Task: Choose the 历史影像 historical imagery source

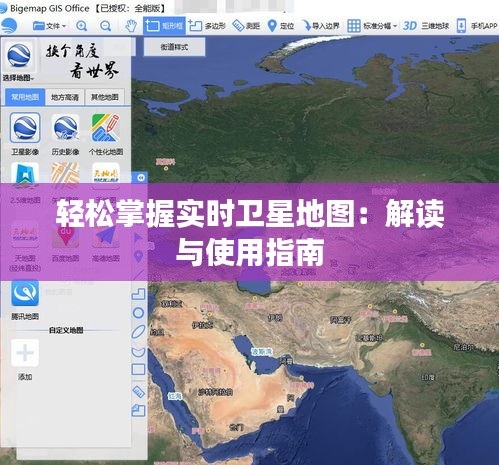Action: 65,134
